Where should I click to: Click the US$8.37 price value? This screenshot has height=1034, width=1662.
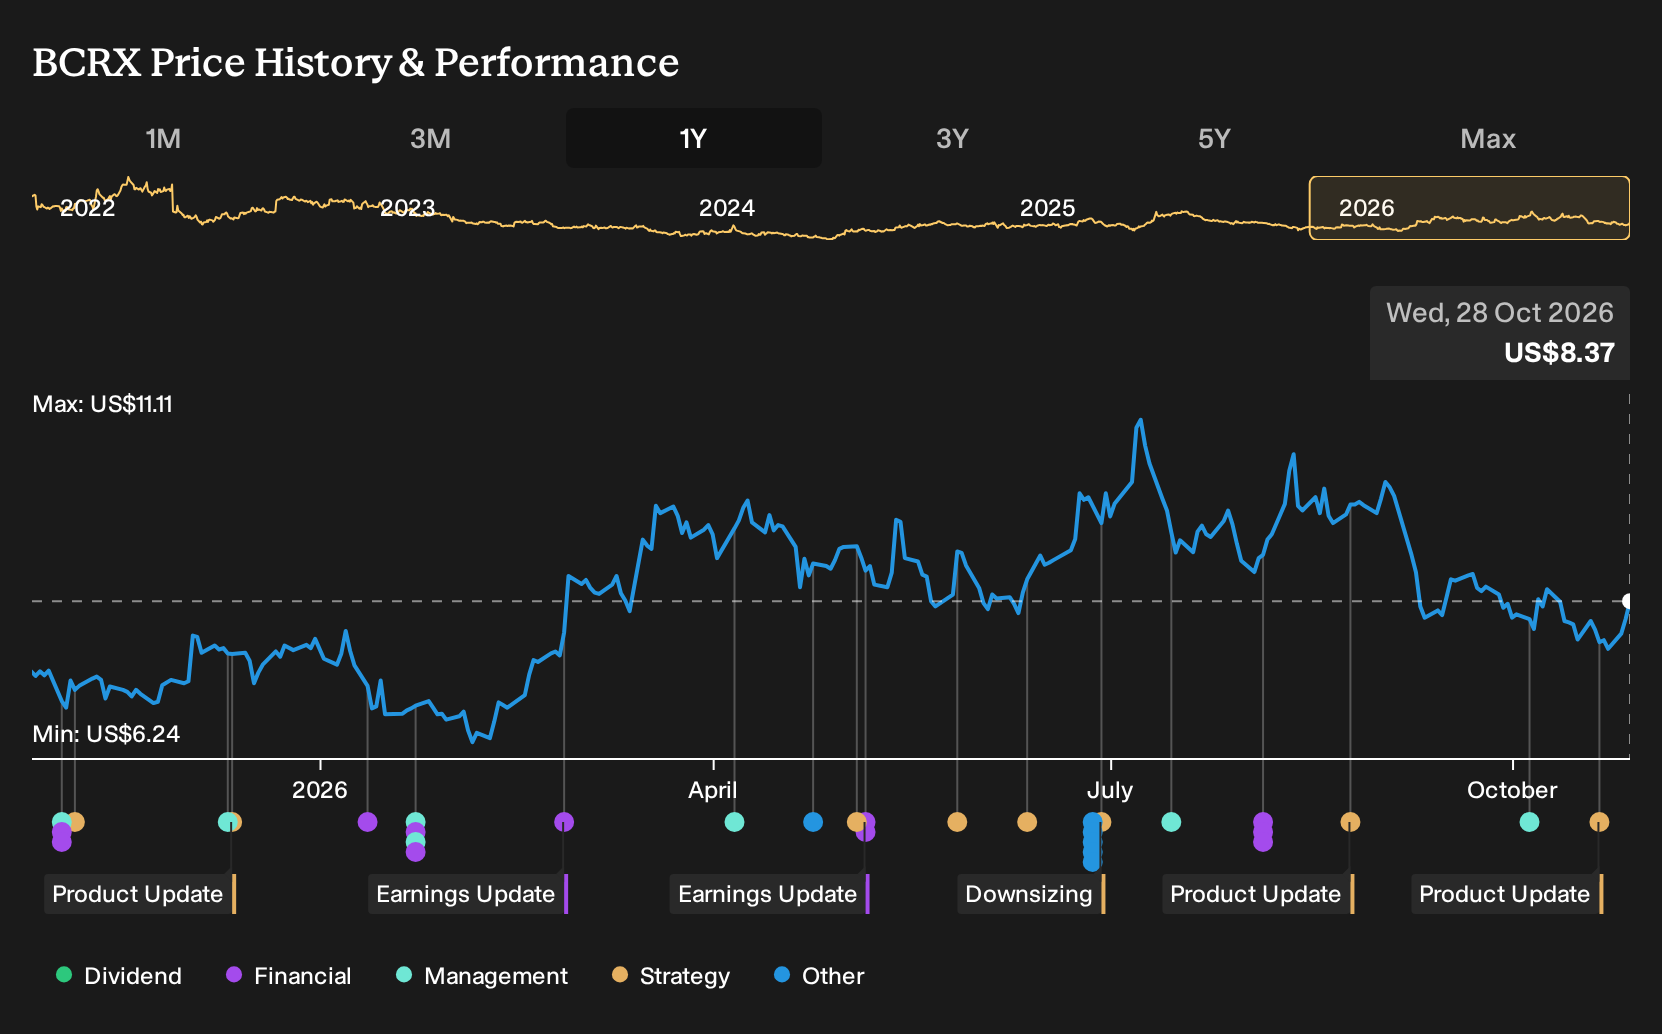(x=1559, y=353)
